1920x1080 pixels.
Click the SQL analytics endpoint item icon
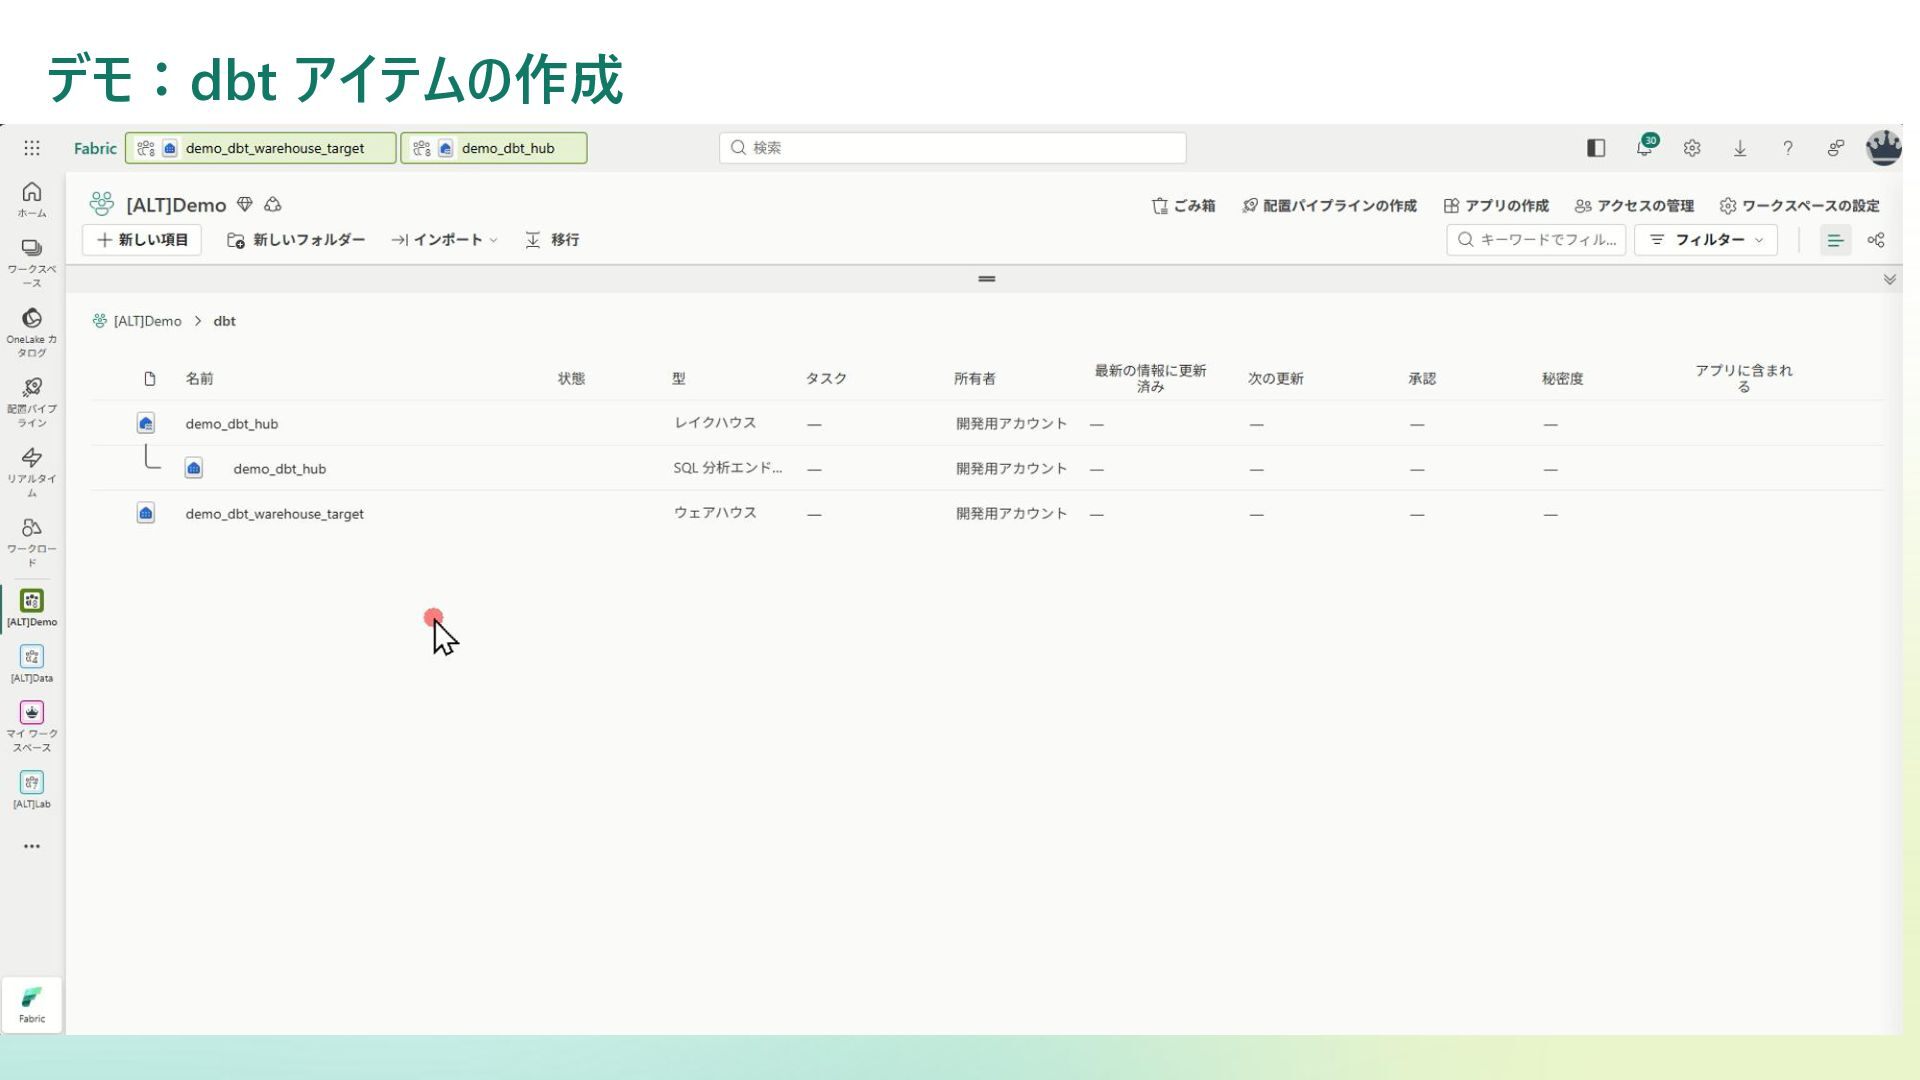(x=194, y=468)
